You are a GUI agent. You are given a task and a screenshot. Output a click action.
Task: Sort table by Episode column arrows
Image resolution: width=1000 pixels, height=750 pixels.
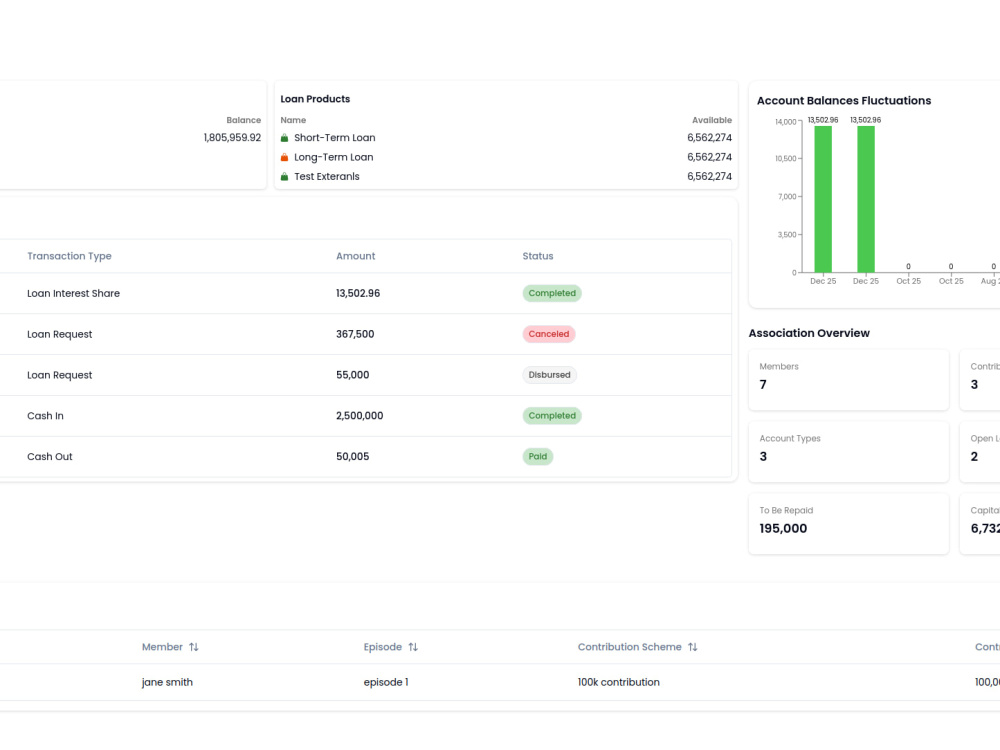[413, 647]
